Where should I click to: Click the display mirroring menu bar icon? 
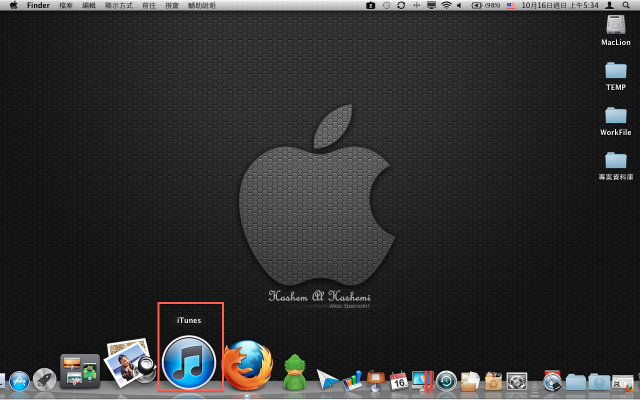[431, 5]
